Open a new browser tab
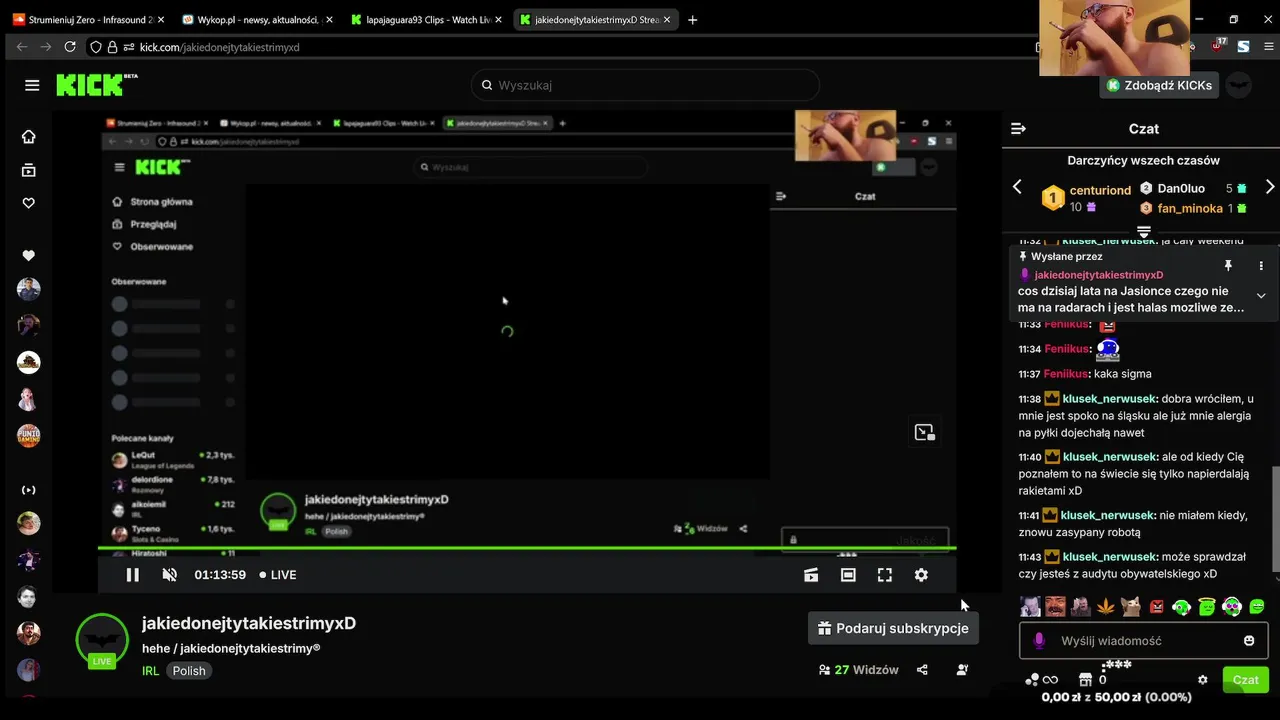The width and height of the screenshot is (1280, 720). pos(693,19)
